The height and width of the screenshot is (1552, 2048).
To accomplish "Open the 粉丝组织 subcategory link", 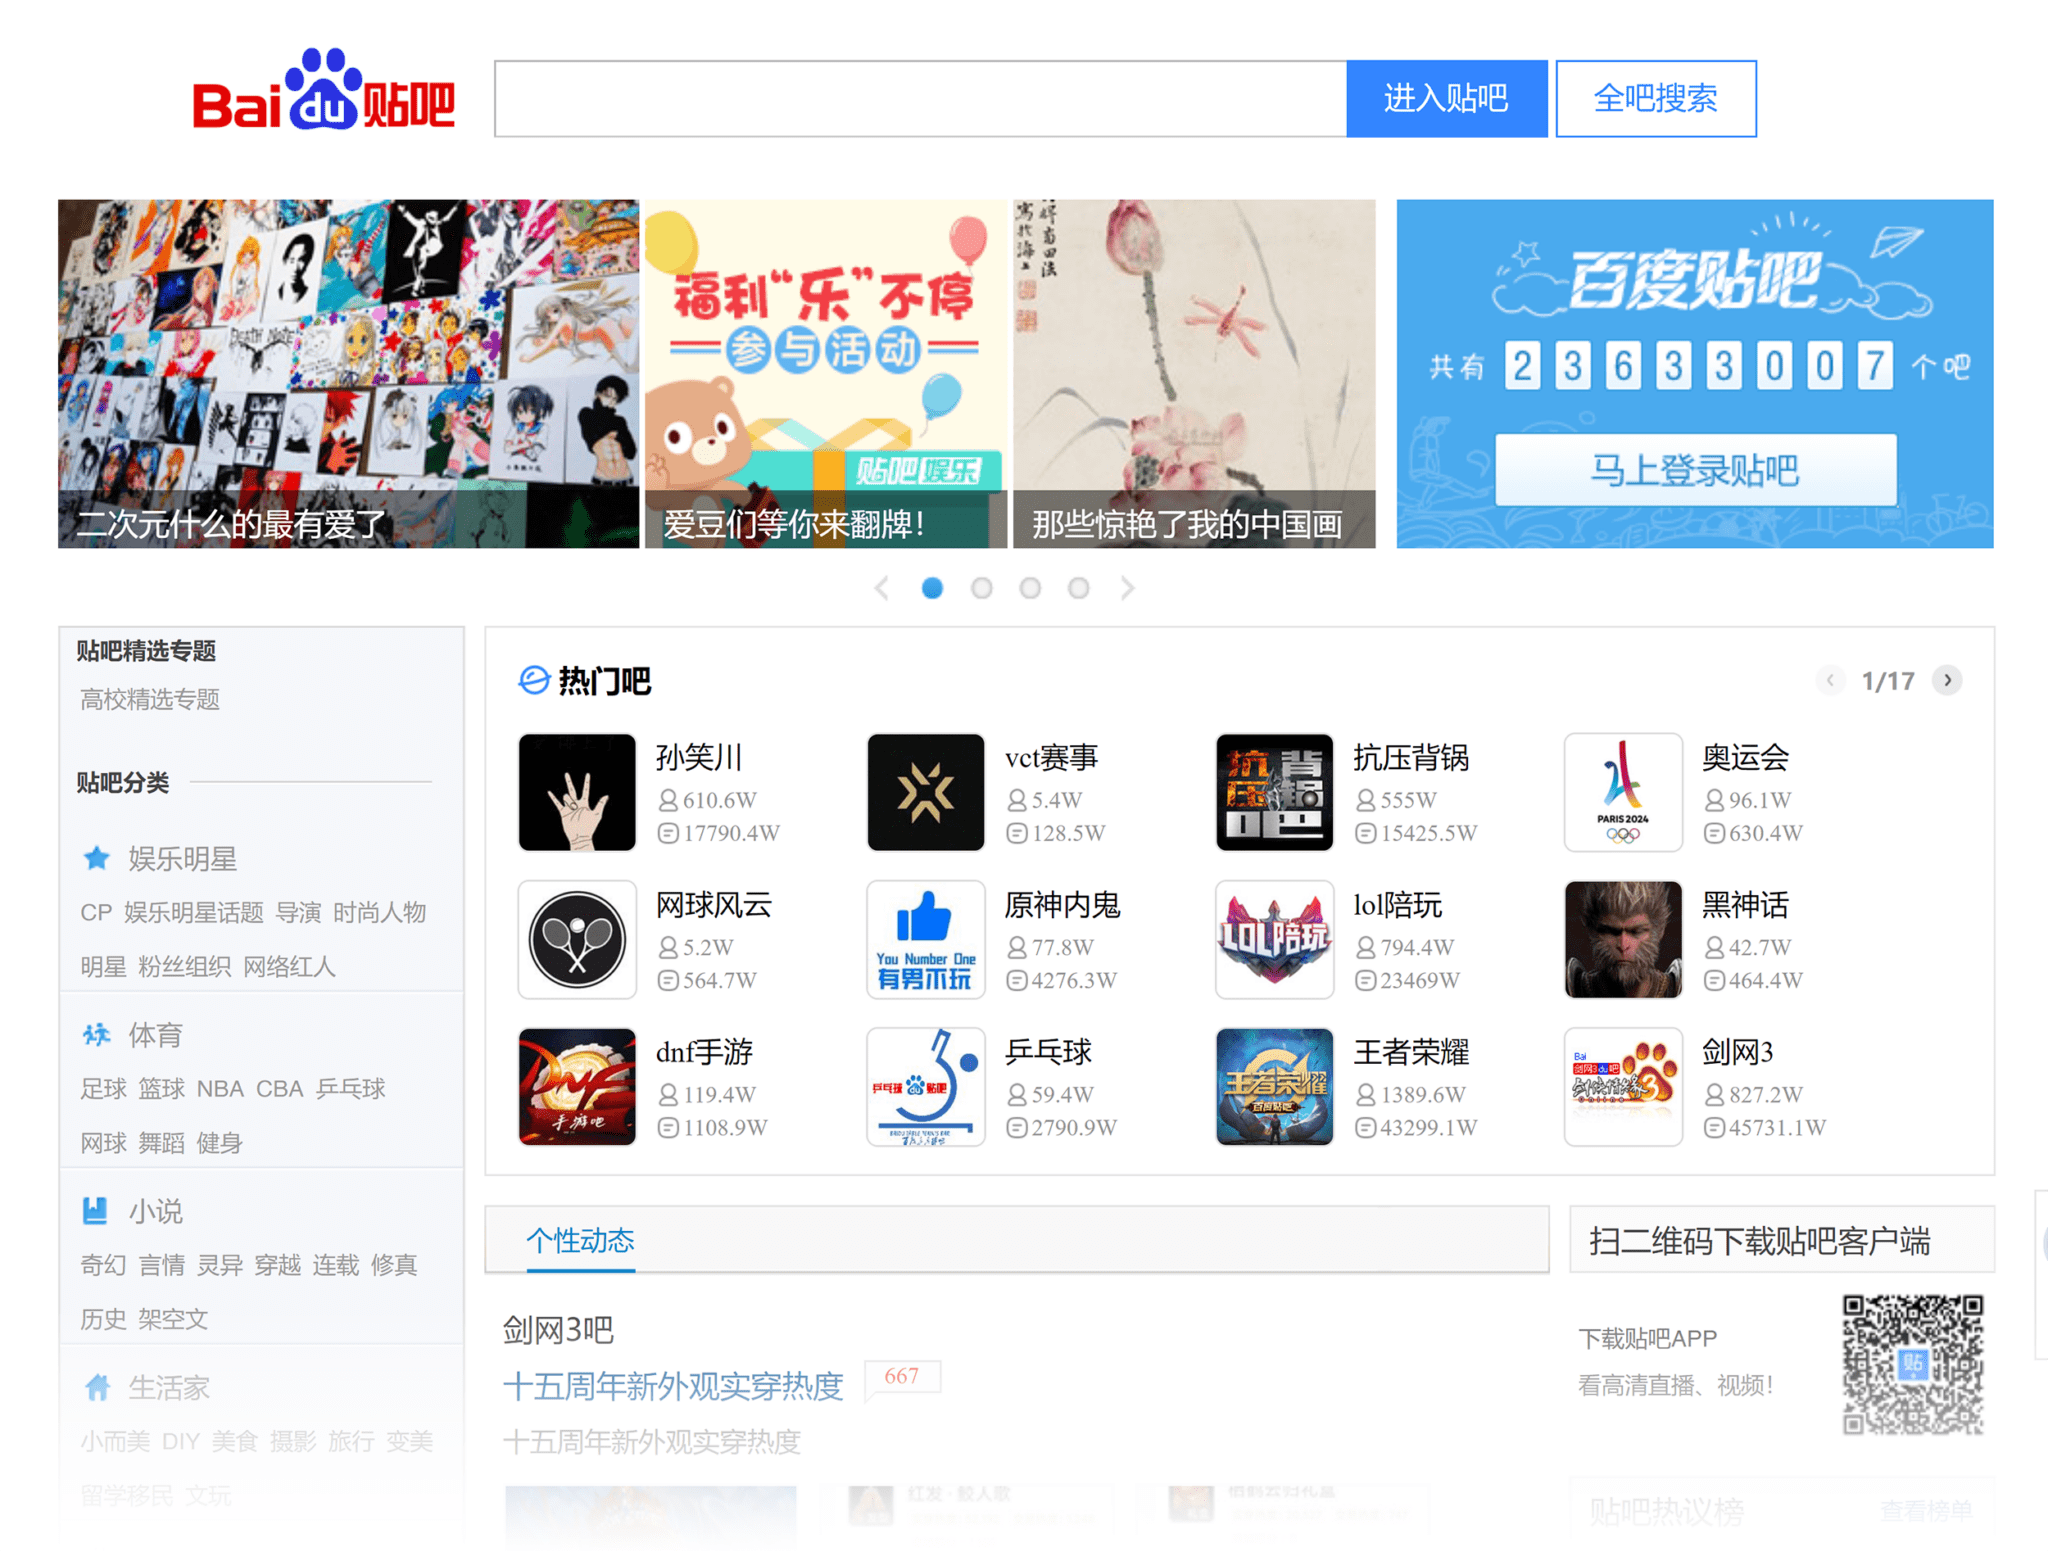I will pos(184,966).
